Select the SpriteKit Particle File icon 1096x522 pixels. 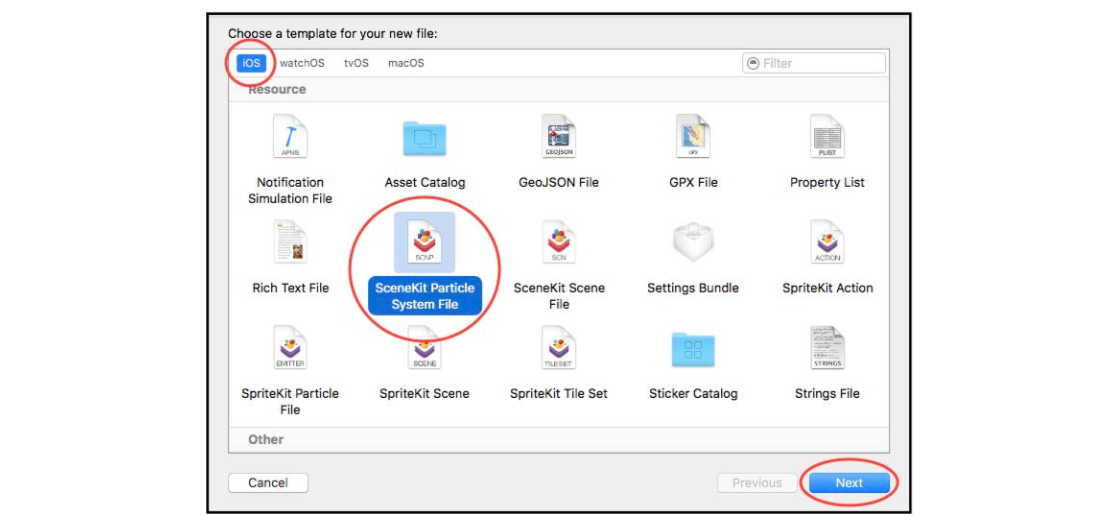[x=290, y=348]
